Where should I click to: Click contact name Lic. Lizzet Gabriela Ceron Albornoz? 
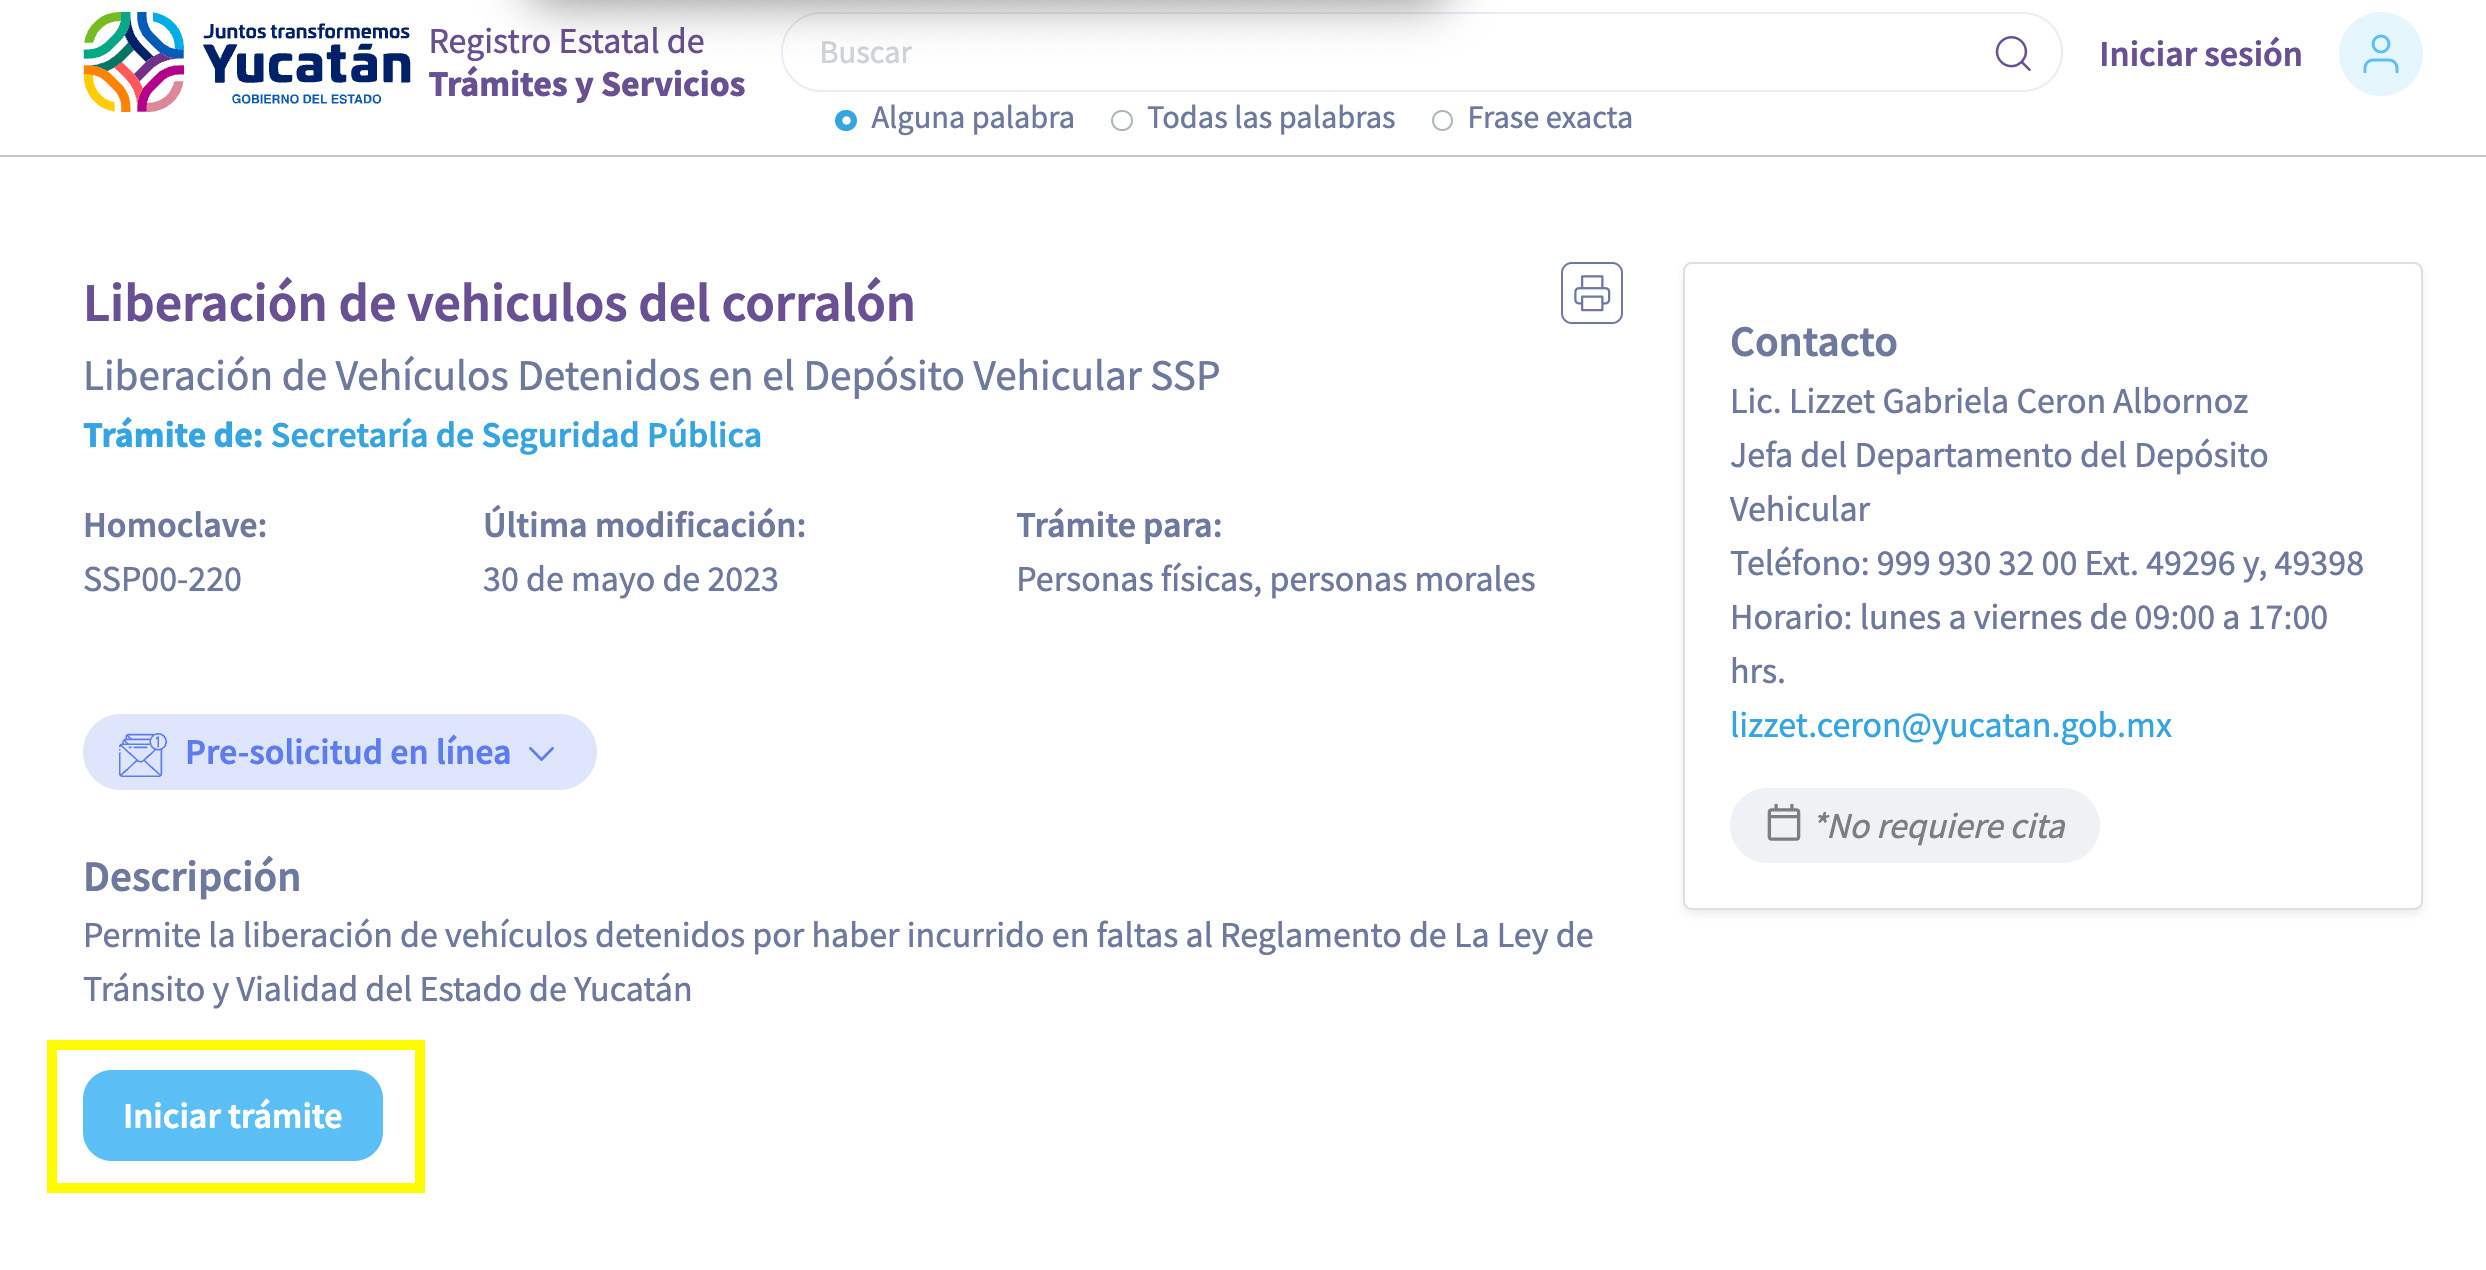tap(1989, 401)
